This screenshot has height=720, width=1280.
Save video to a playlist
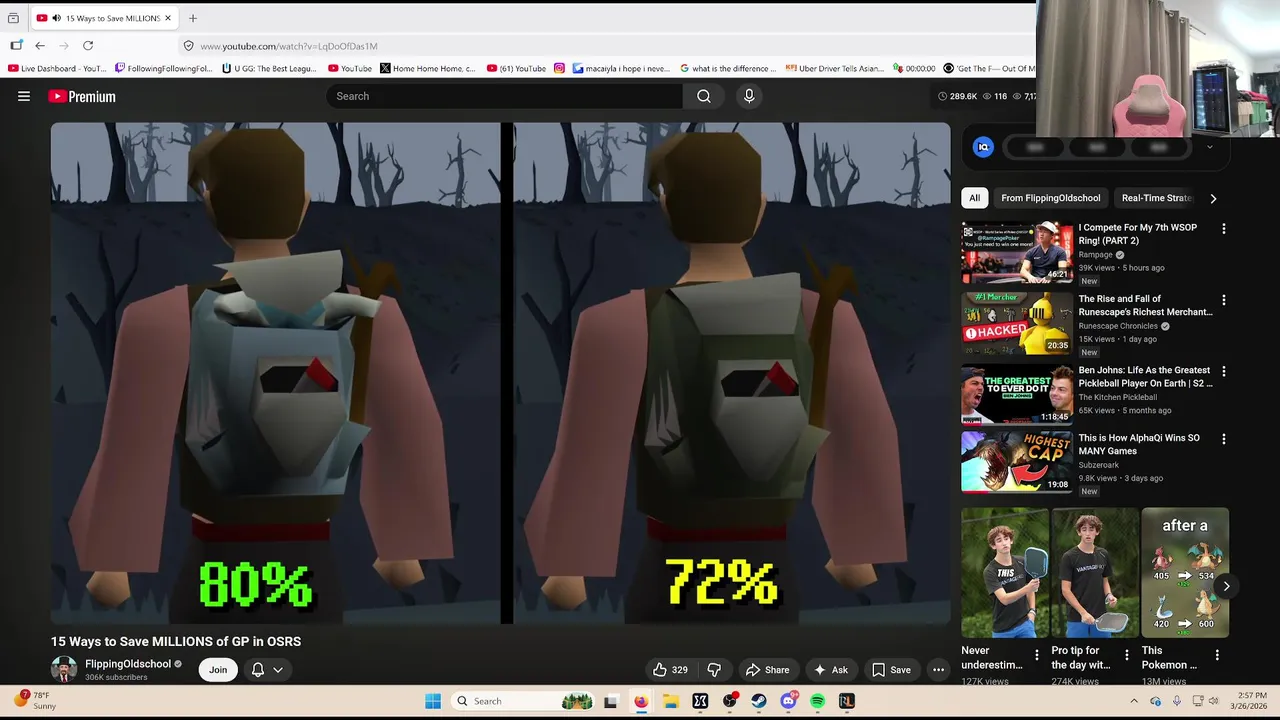(891, 670)
